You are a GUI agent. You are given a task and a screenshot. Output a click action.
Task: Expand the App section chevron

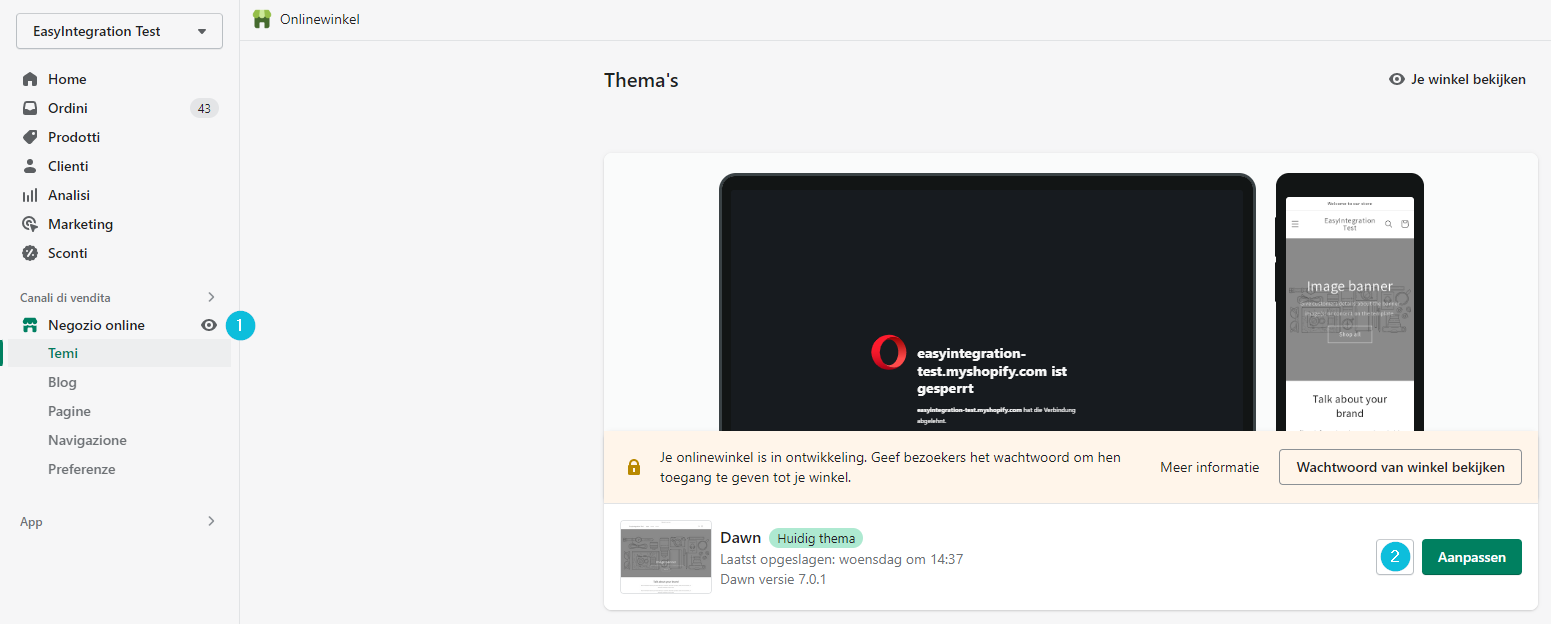click(211, 521)
